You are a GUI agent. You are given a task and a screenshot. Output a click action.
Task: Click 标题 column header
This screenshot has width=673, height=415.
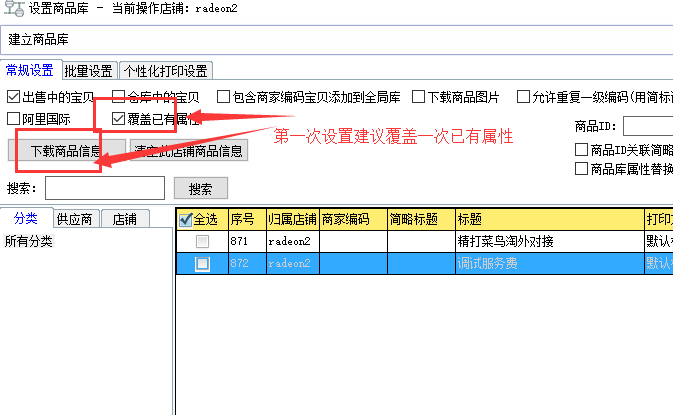click(x=550, y=219)
